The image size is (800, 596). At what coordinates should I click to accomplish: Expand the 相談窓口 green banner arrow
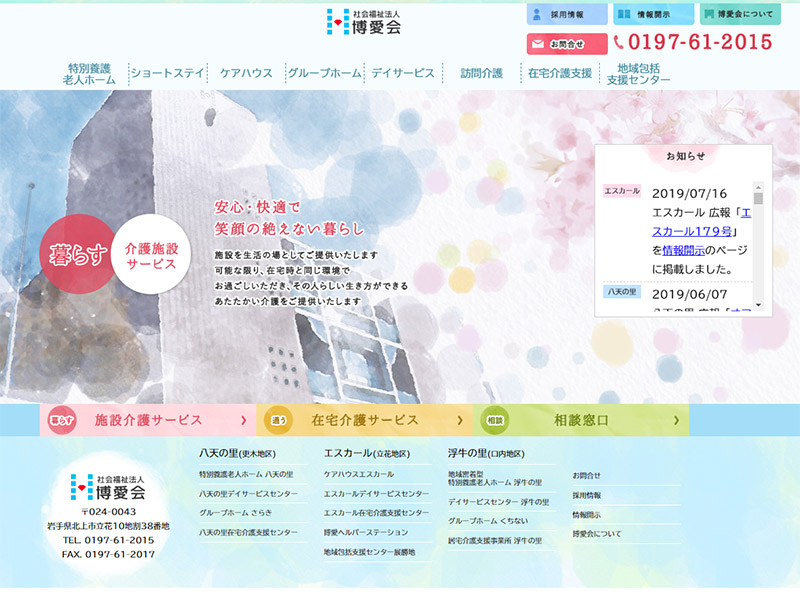click(x=676, y=421)
